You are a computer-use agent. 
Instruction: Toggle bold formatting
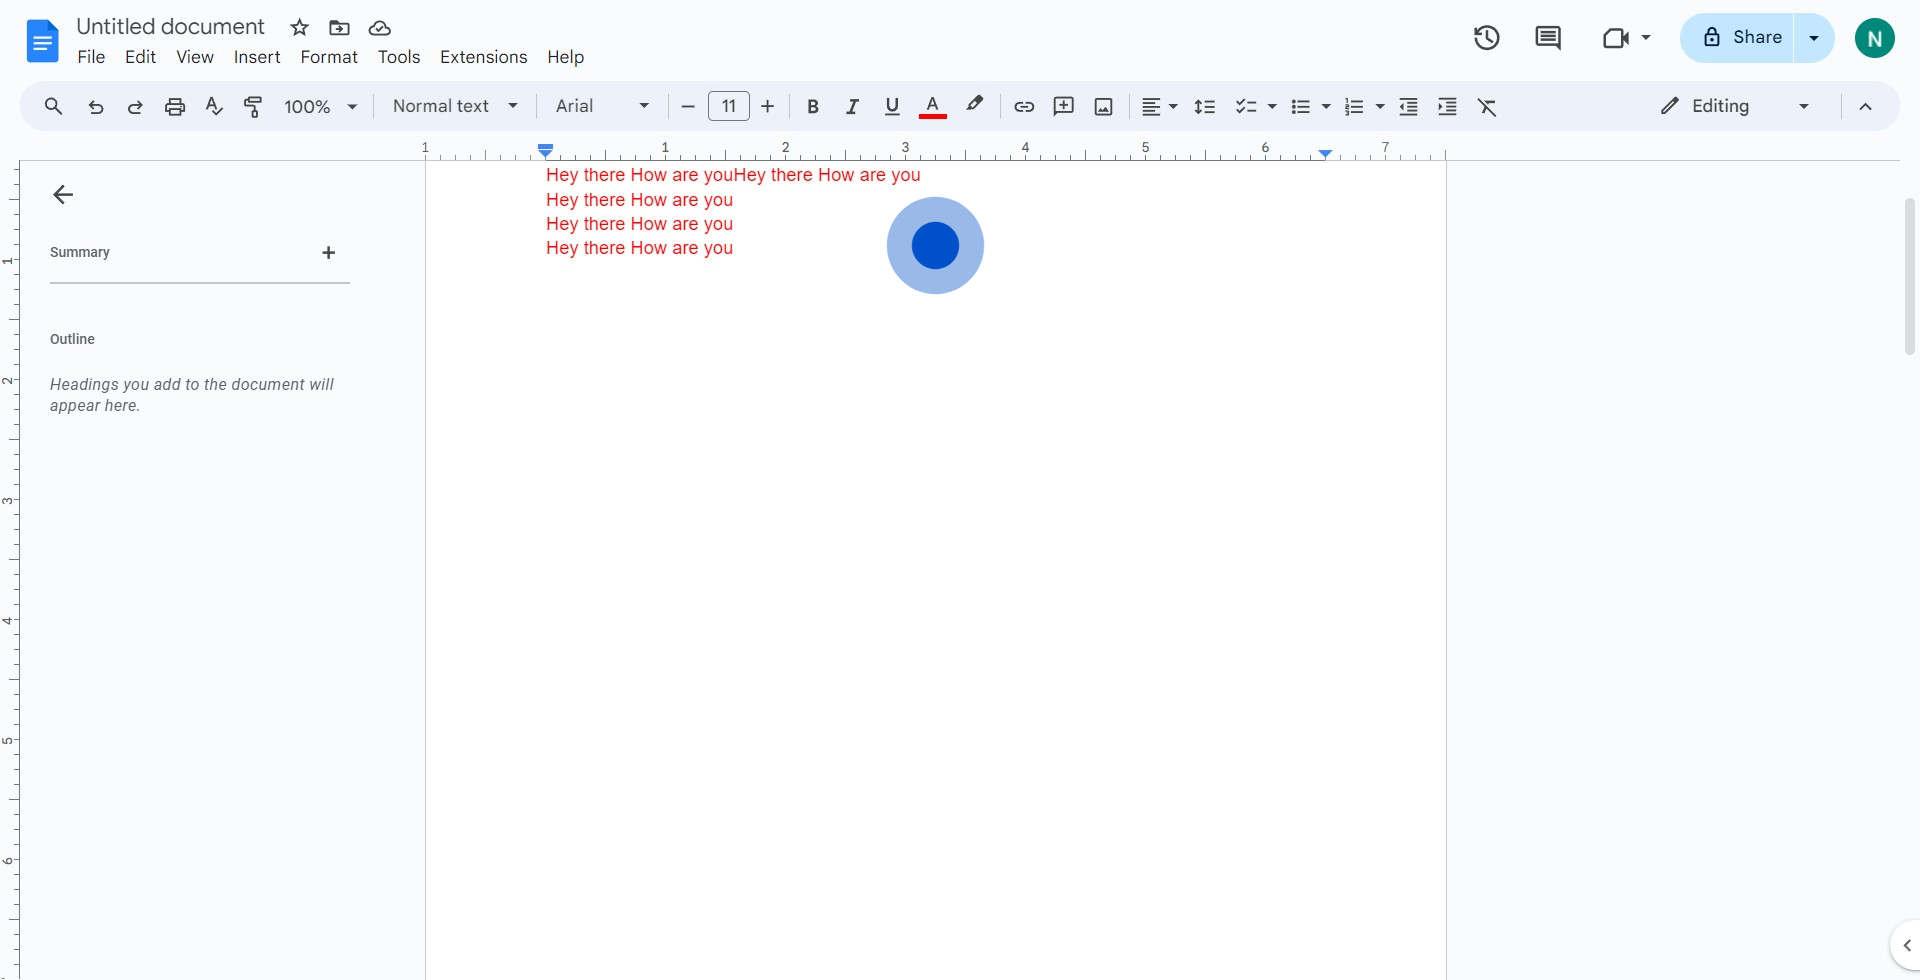[x=813, y=106]
